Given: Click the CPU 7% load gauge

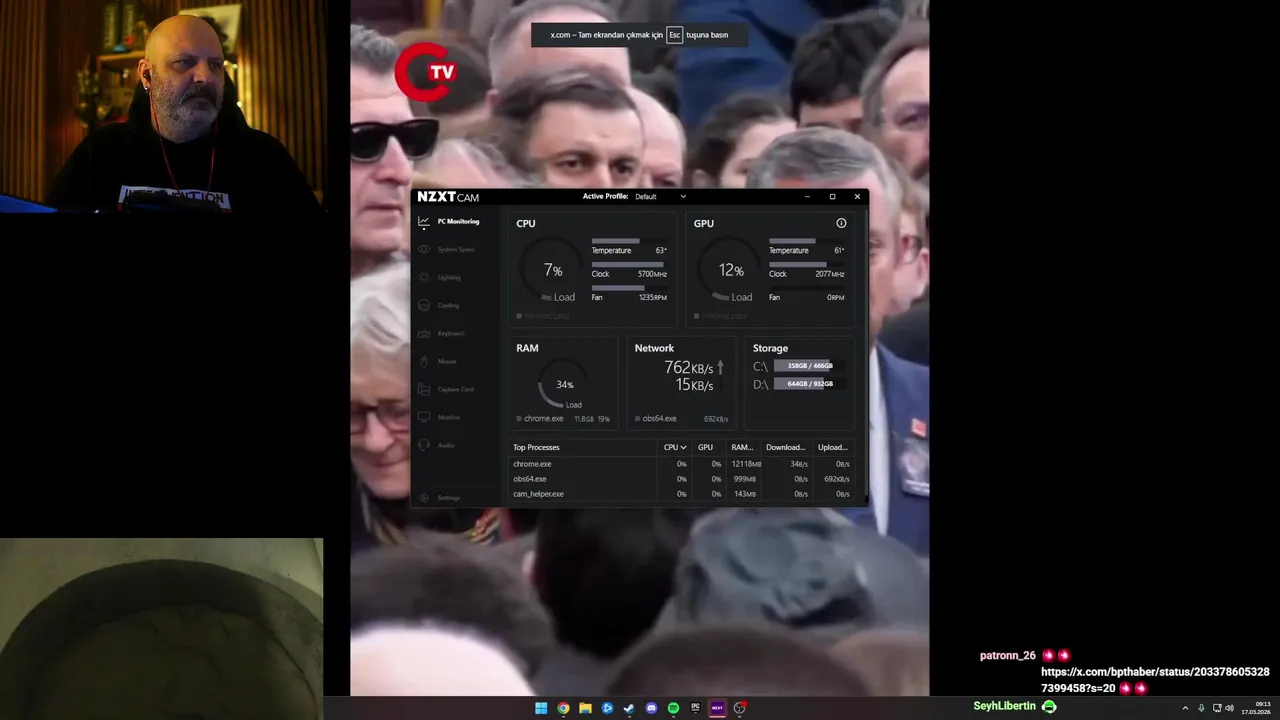Looking at the screenshot, I should (552, 271).
